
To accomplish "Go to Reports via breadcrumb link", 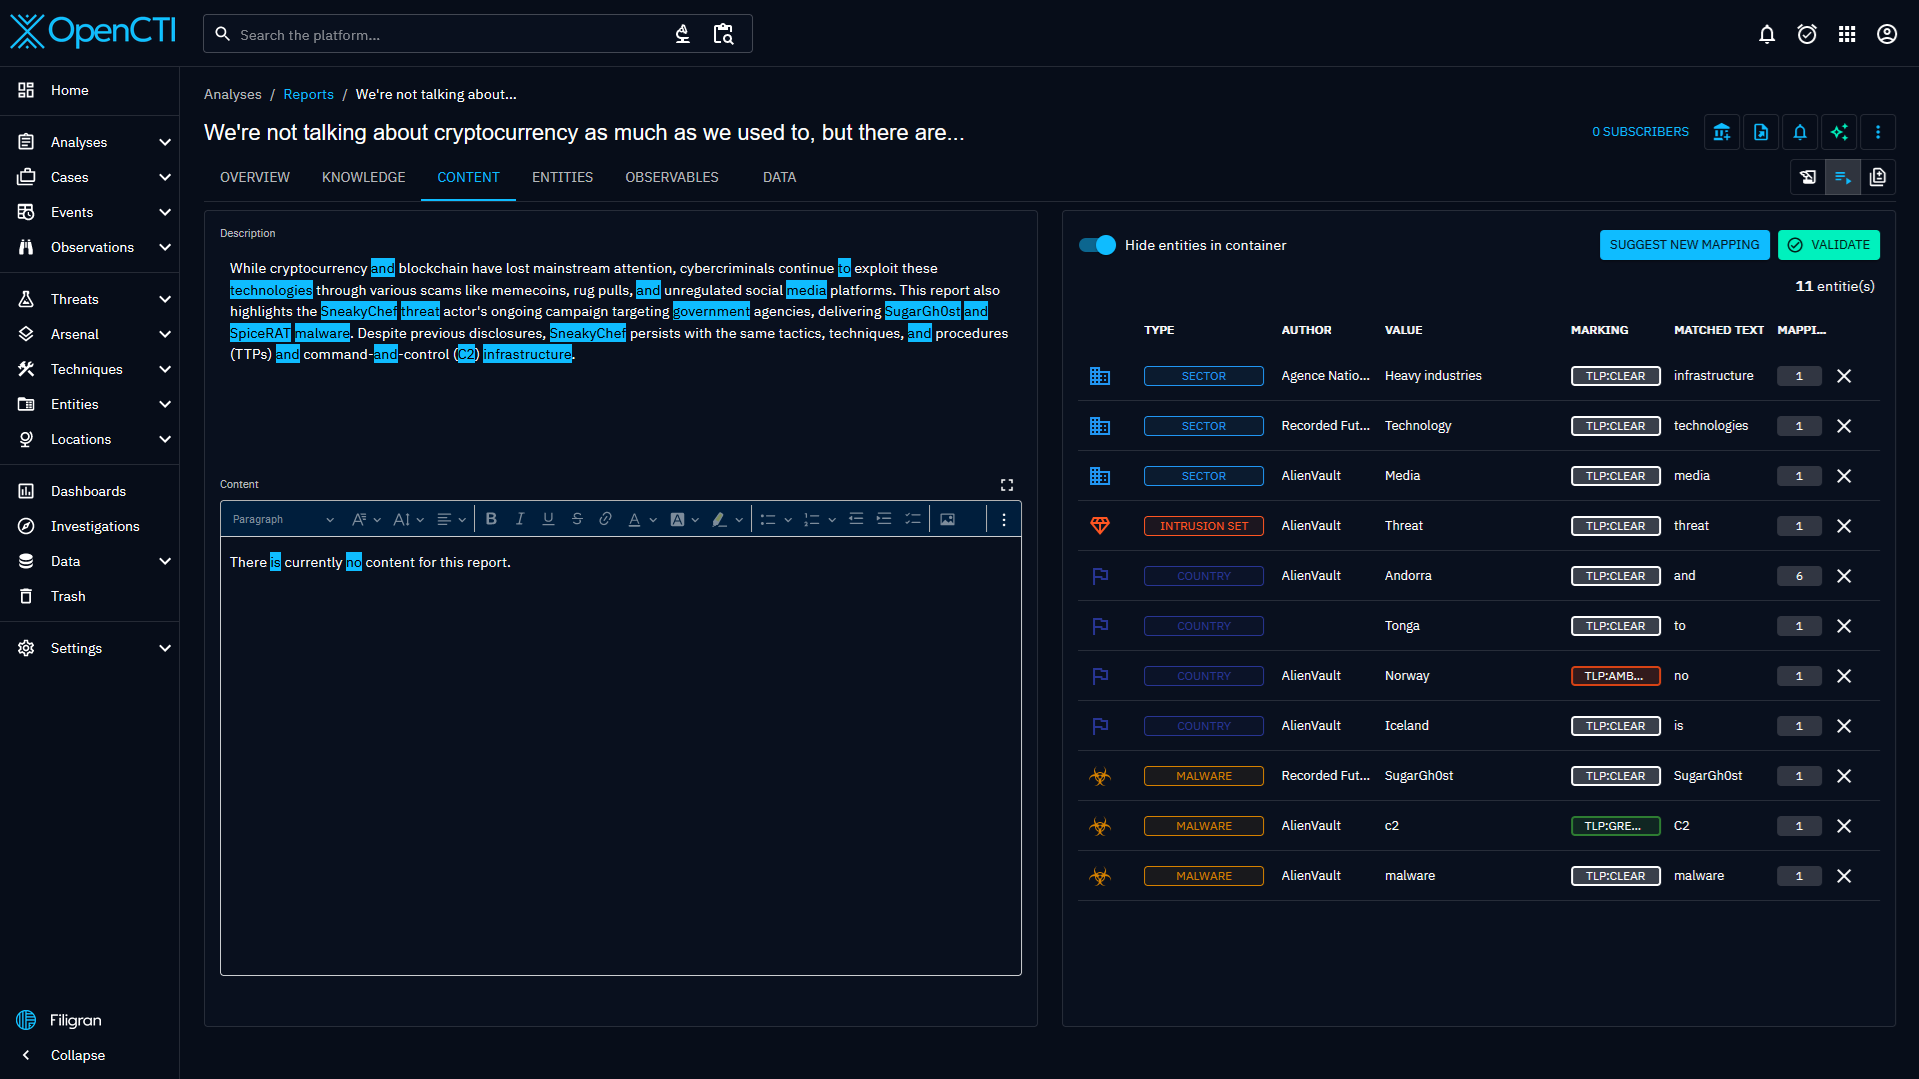I will (308, 94).
